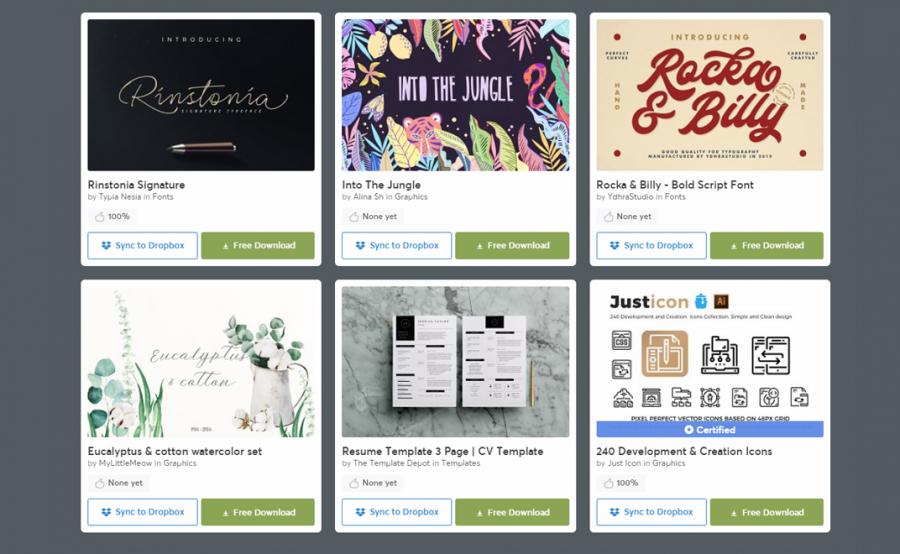The height and width of the screenshot is (554, 900).
Task: Open the Rinstonia Signature preview image
Action: (201, 95)
